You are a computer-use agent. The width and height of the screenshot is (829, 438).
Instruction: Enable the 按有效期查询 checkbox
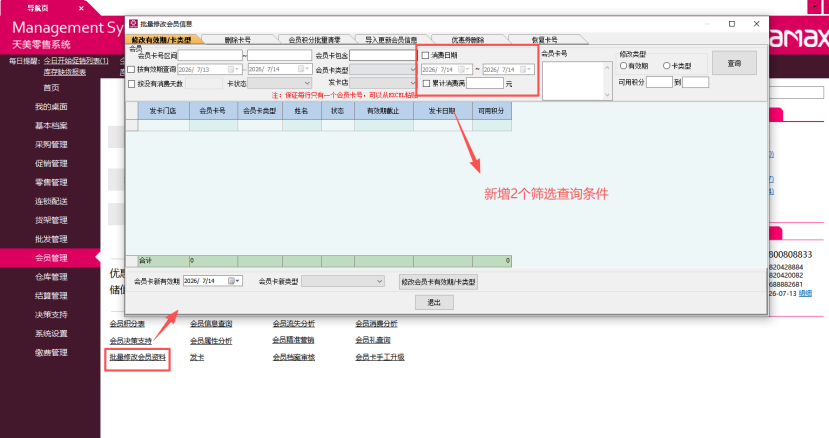[x=132, y=70]
